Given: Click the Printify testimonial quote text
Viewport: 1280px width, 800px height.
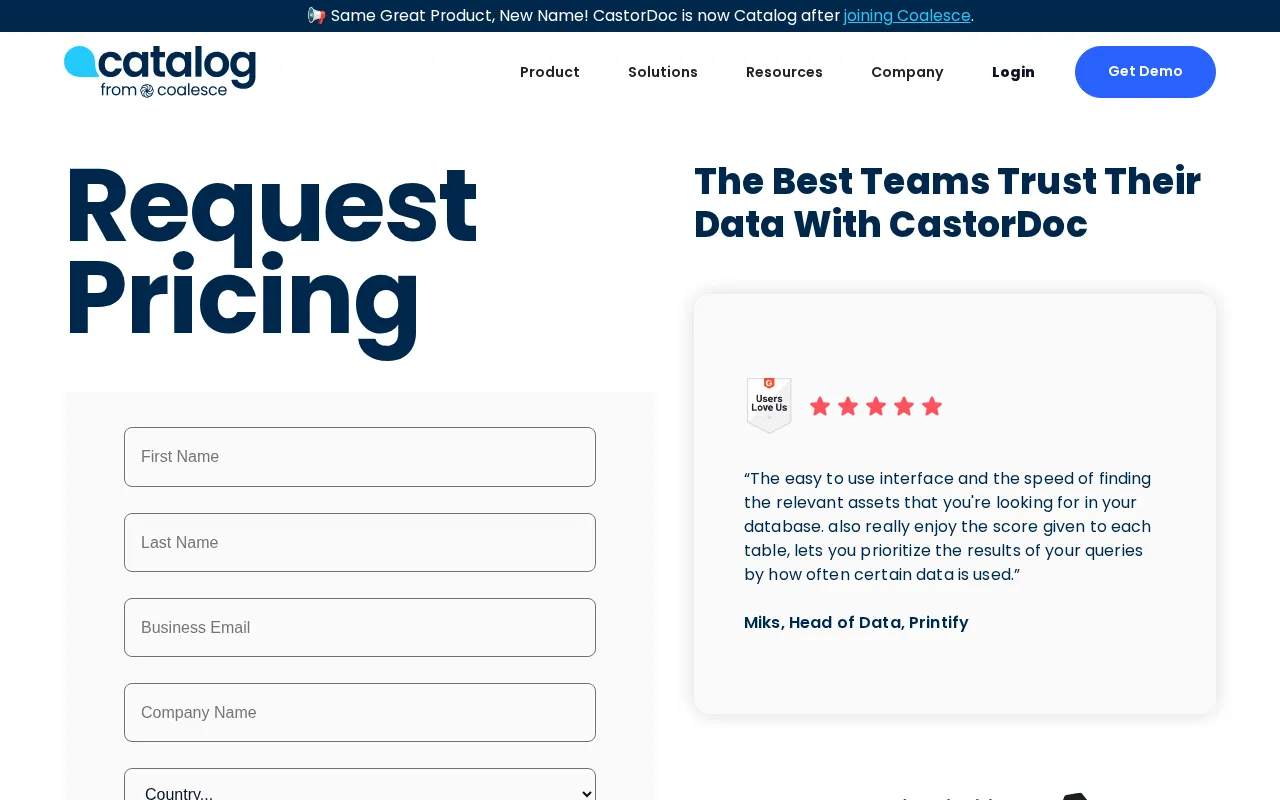Looking at the screenshot, I should 948,527.
